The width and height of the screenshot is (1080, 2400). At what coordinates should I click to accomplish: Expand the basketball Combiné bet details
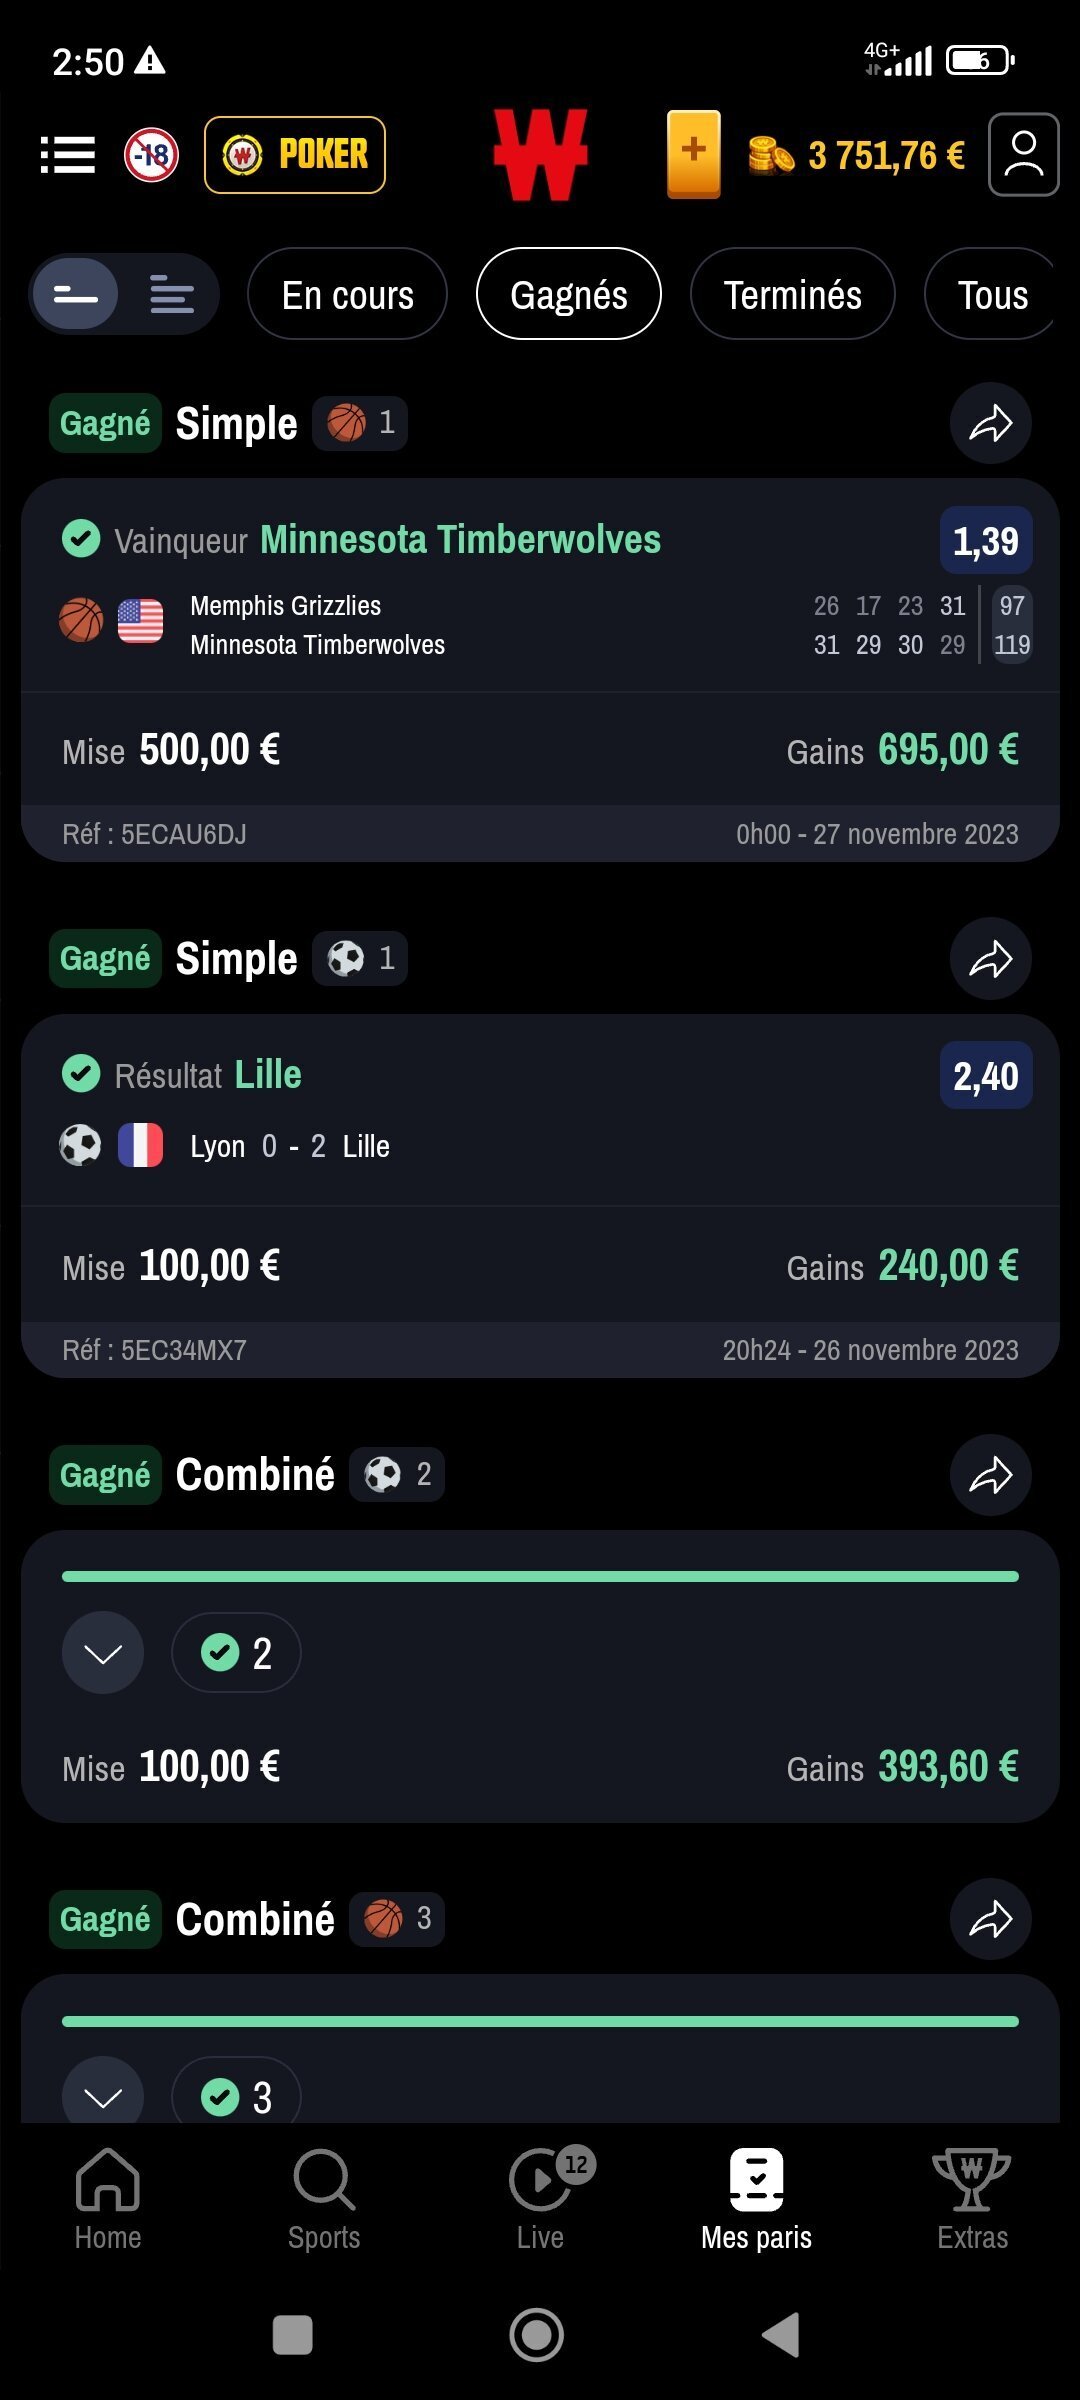pyautogui.click(x=103, y=2097)
